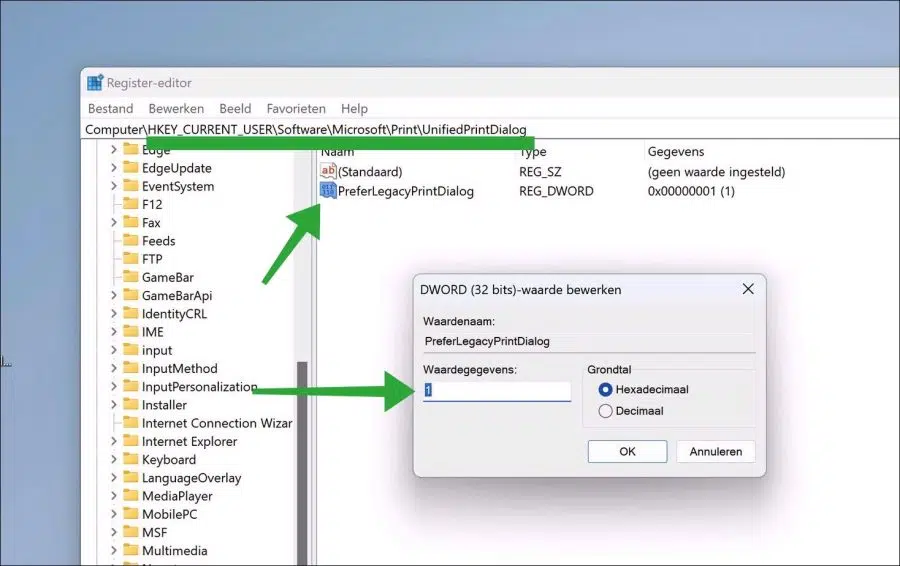900x566 pixels.
Task: Select the Fax folder icon
Action: (x=131, y=222)
